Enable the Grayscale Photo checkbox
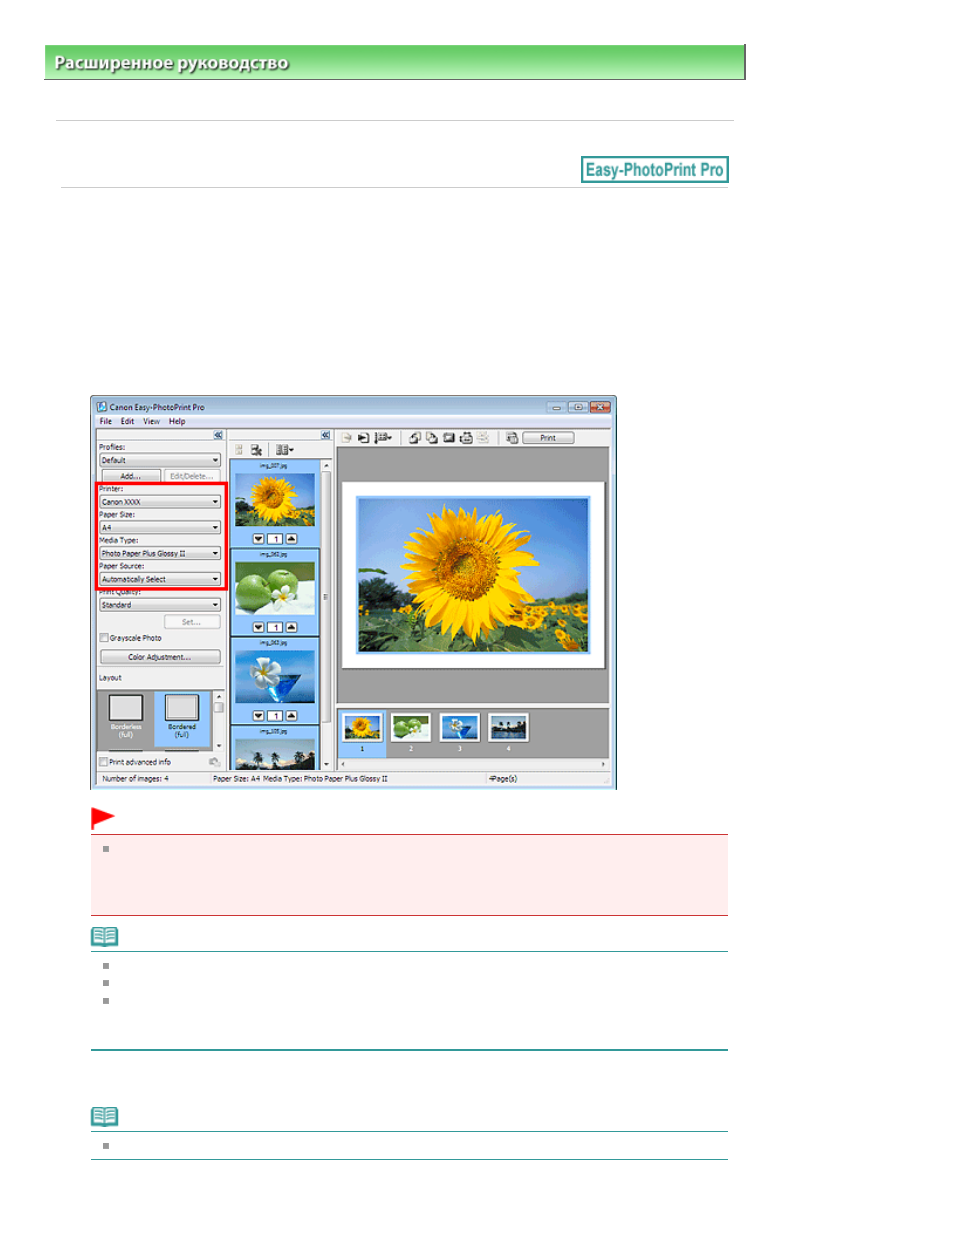 [x=104, y=638]
